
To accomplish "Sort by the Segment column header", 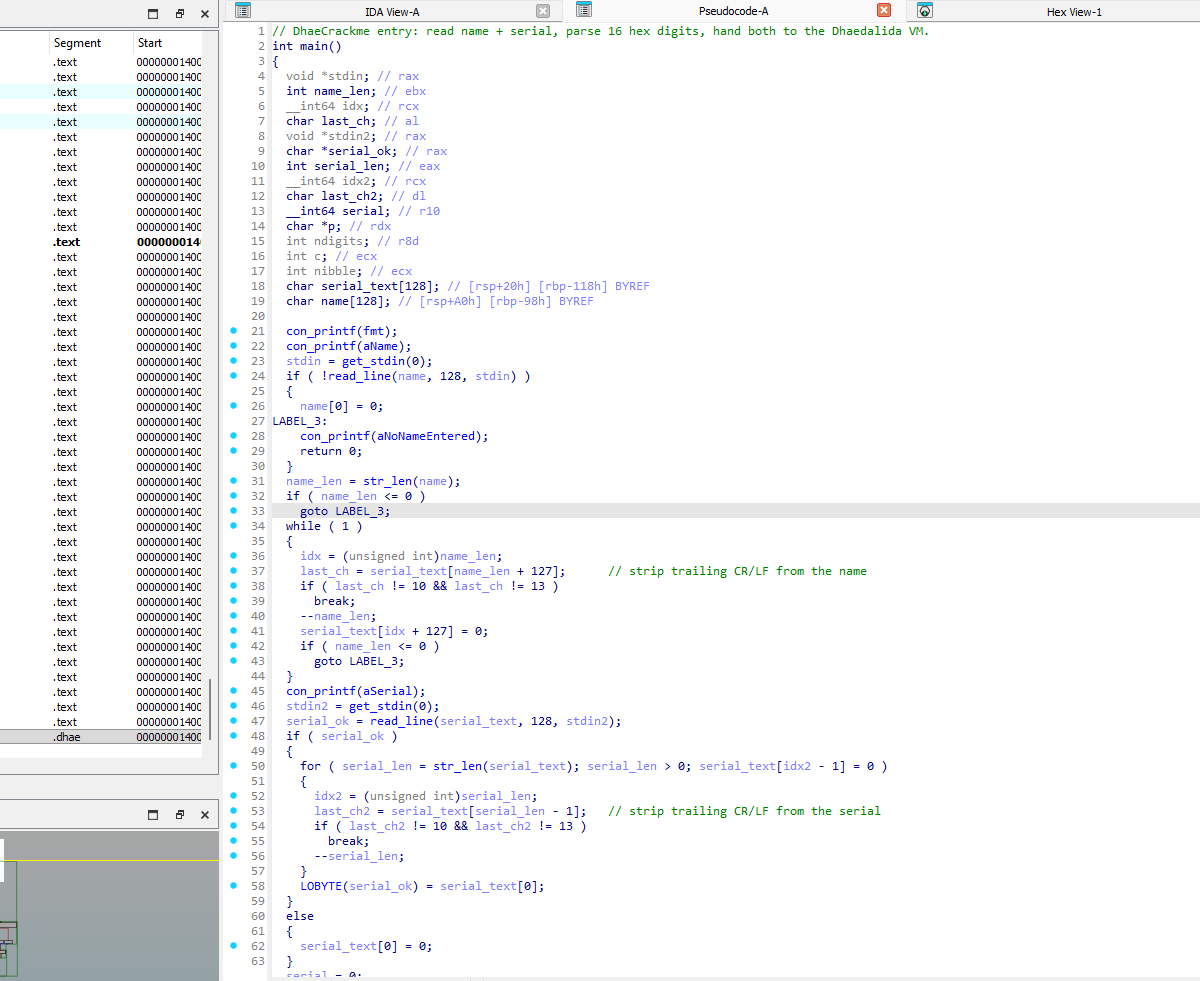I will (x=91, y=43).
